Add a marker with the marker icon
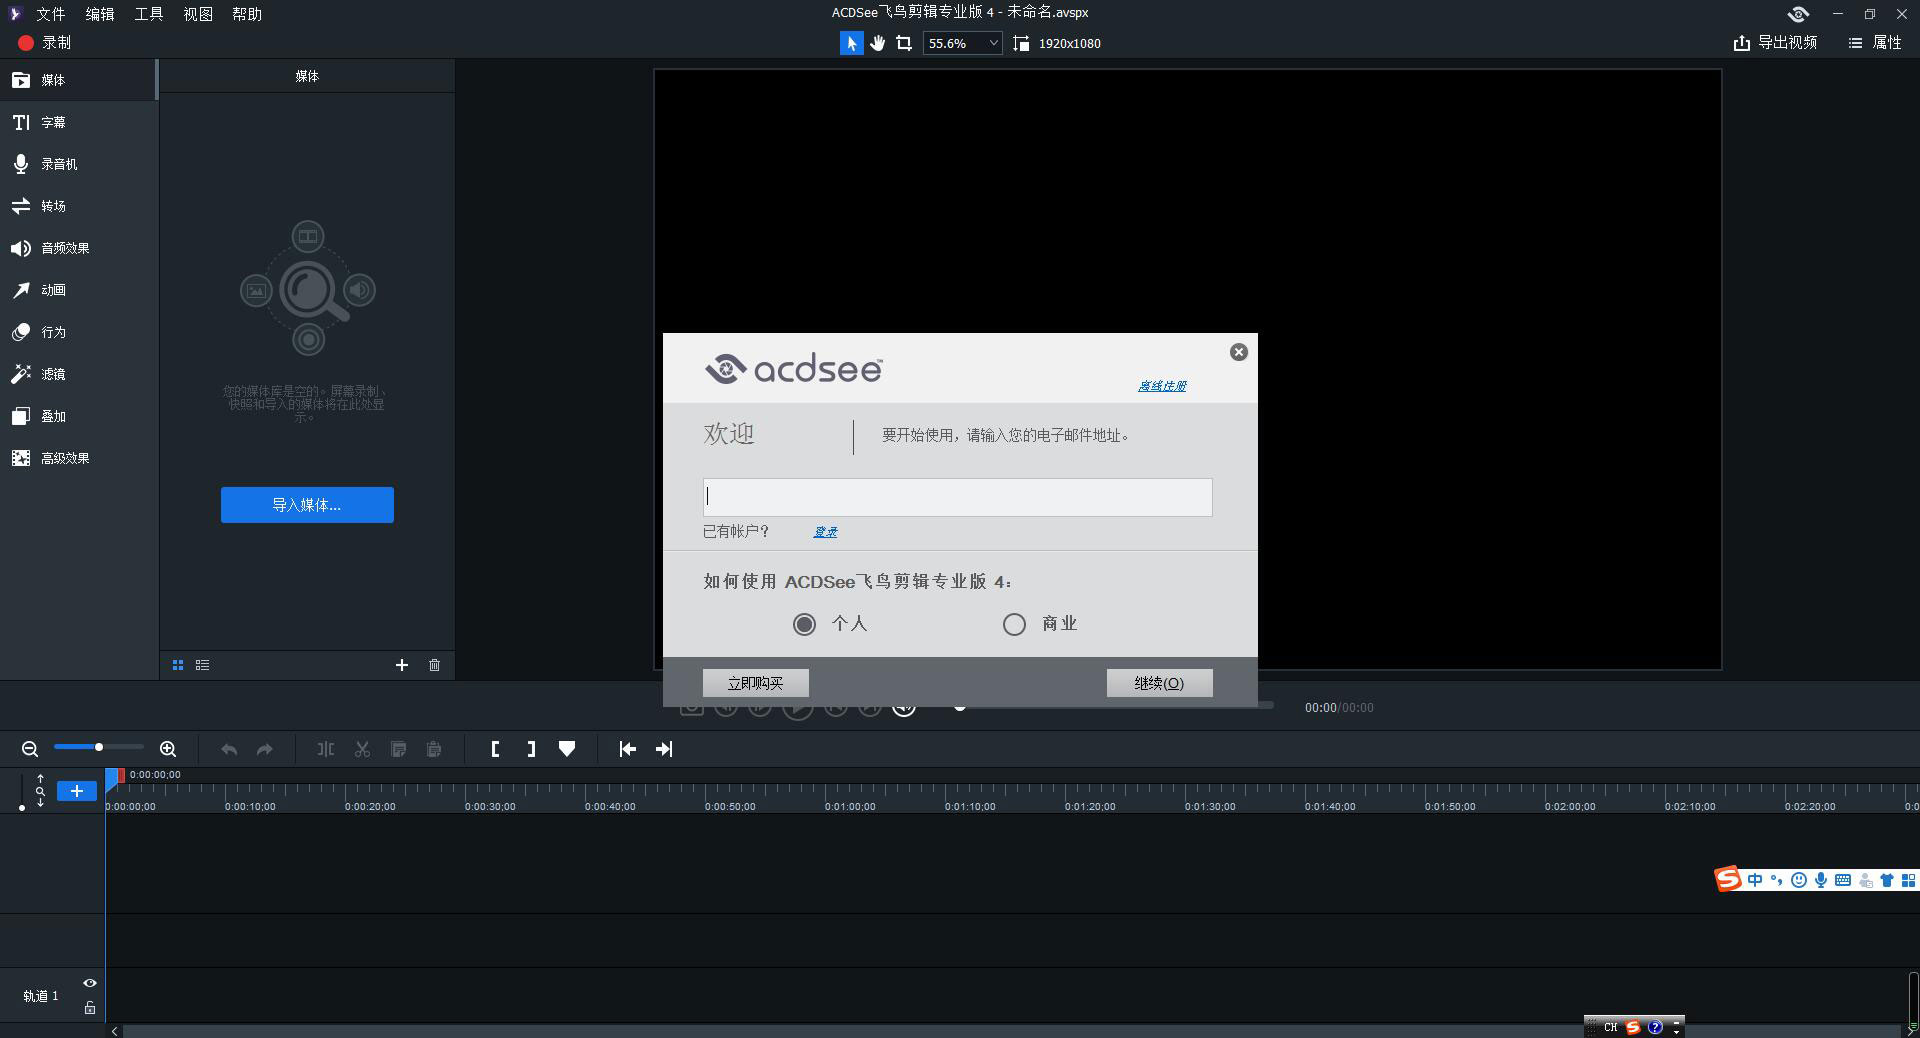The image size is (1920, 1038). [x=567, y=749]
